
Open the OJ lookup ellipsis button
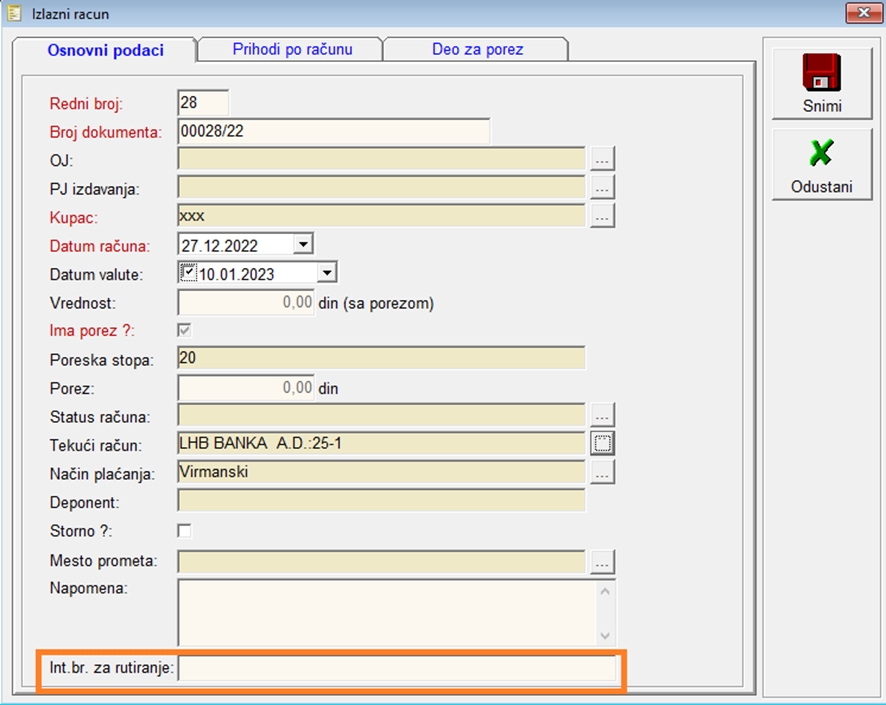click(601, 159)
